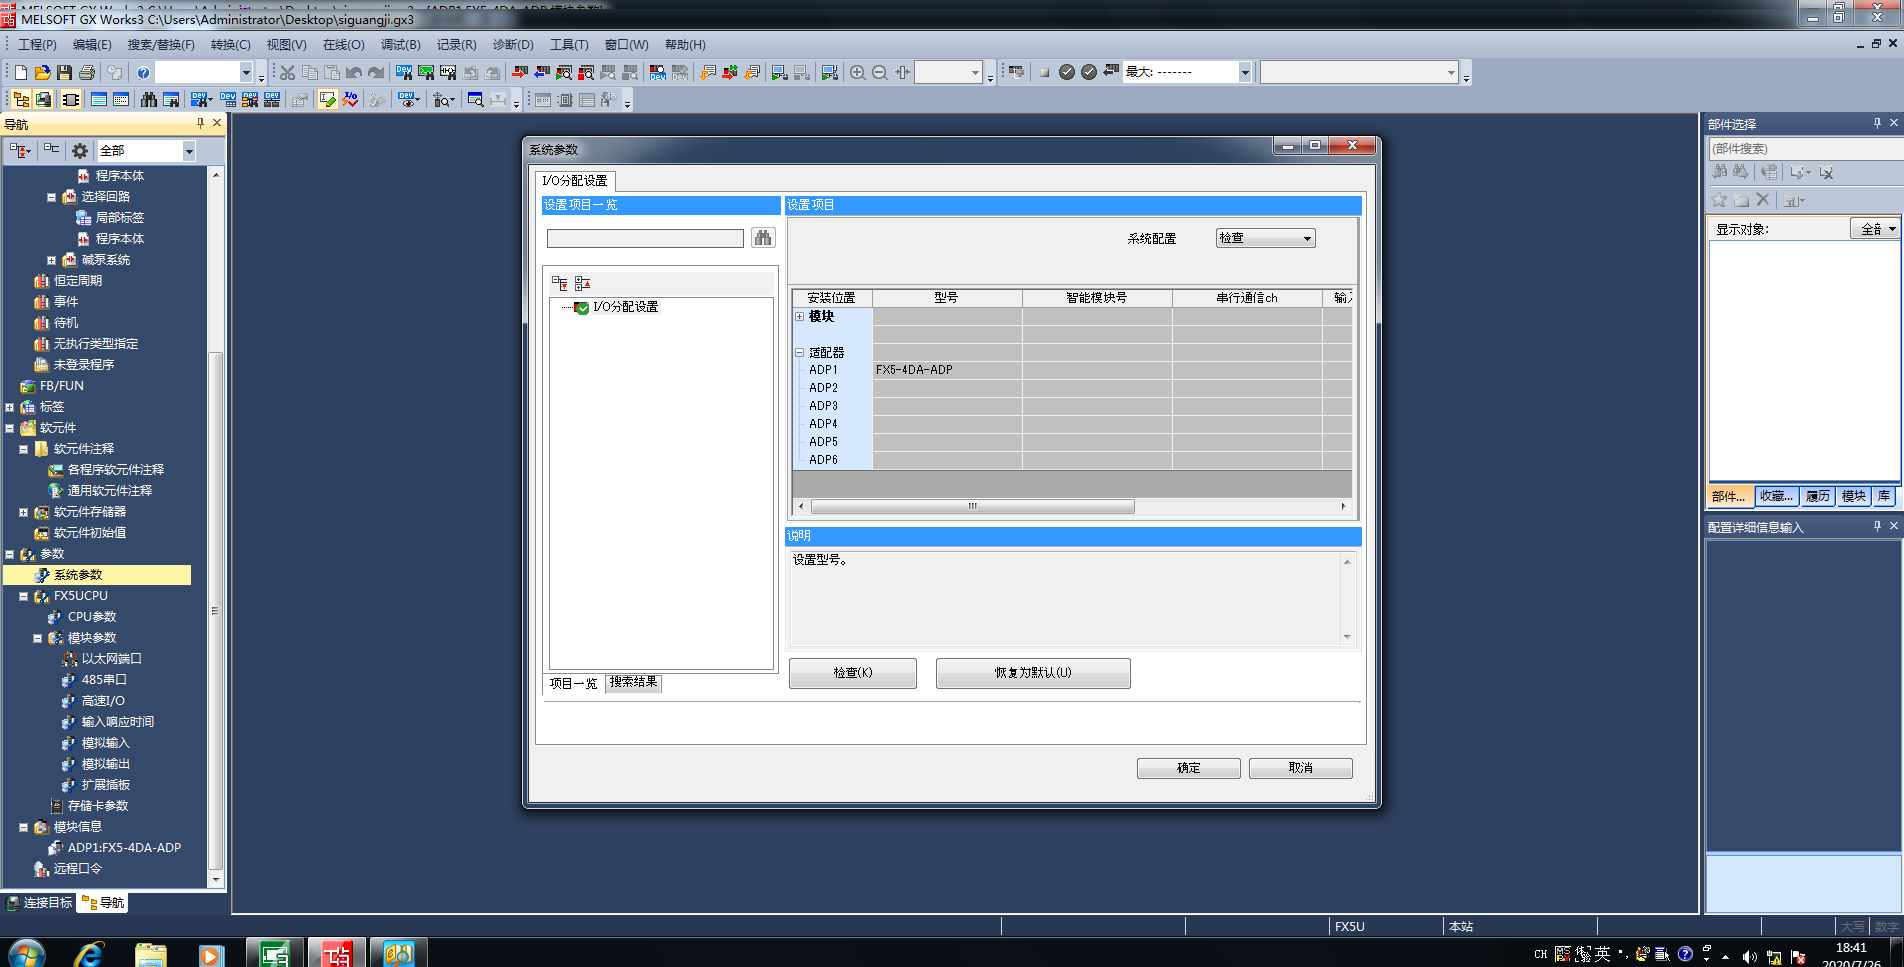The width and height of the screenshot is (1904, 967).
Task: Click the settings gear icon in navigation panel
Action: tap(80, 150)
